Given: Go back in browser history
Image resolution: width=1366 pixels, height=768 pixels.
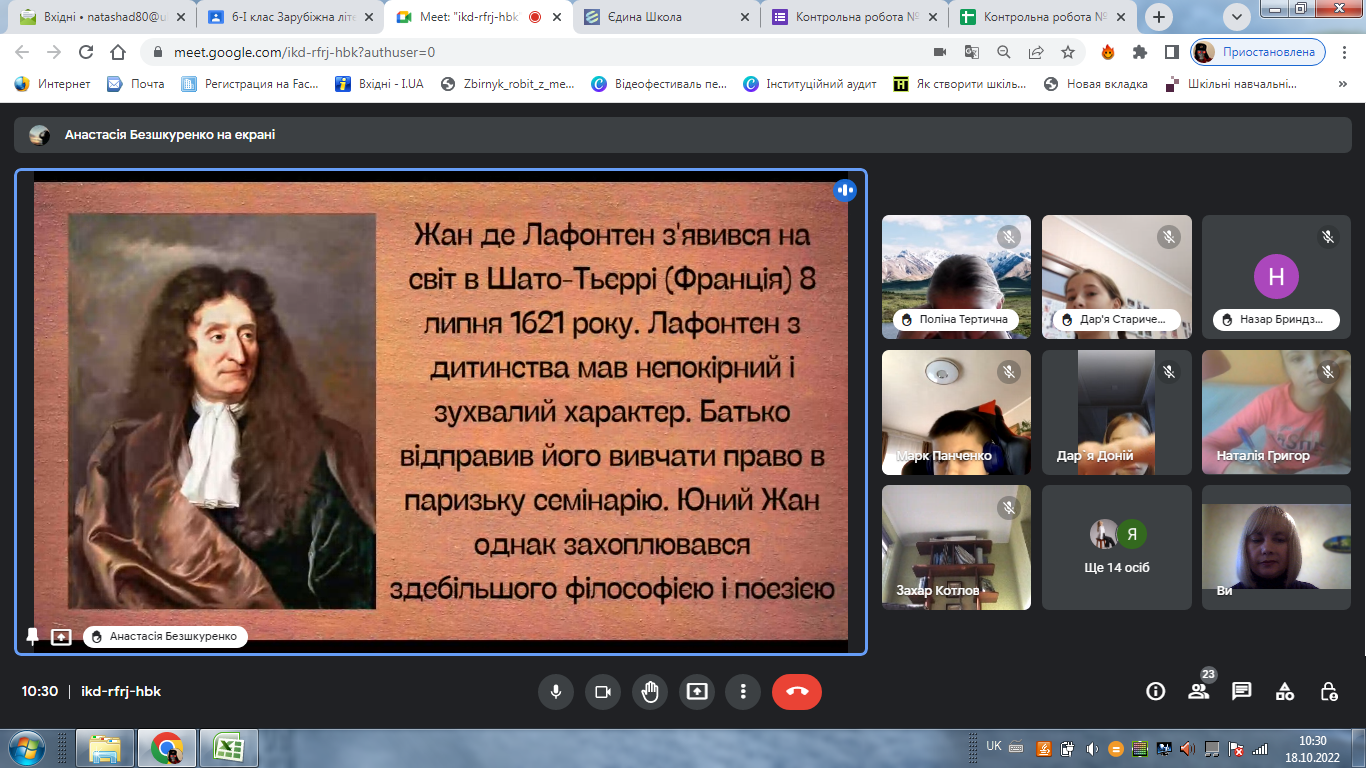Looking at the screenshot, I should point(22,52).
